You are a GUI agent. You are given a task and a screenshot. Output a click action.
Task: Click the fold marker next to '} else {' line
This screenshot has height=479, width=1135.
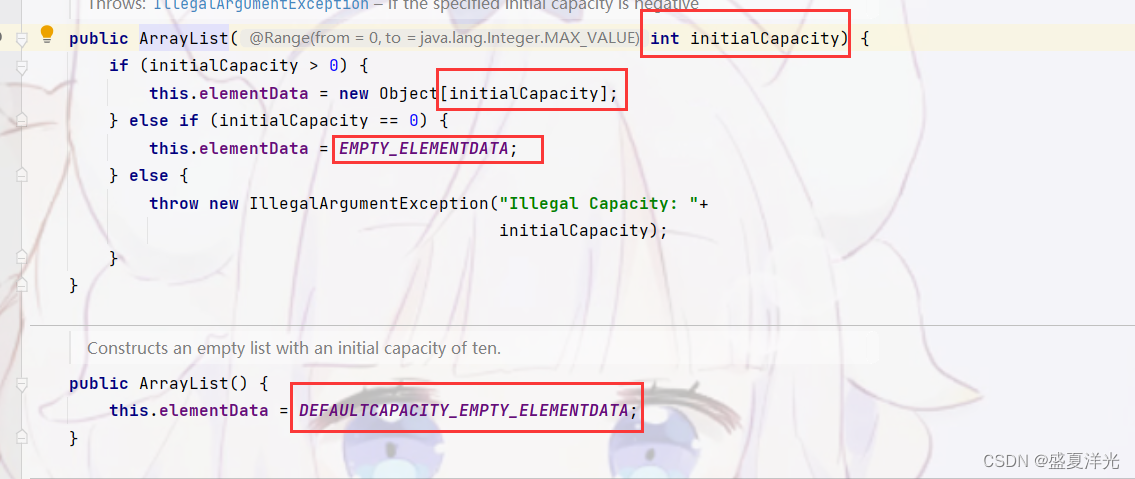click(22, 175)
